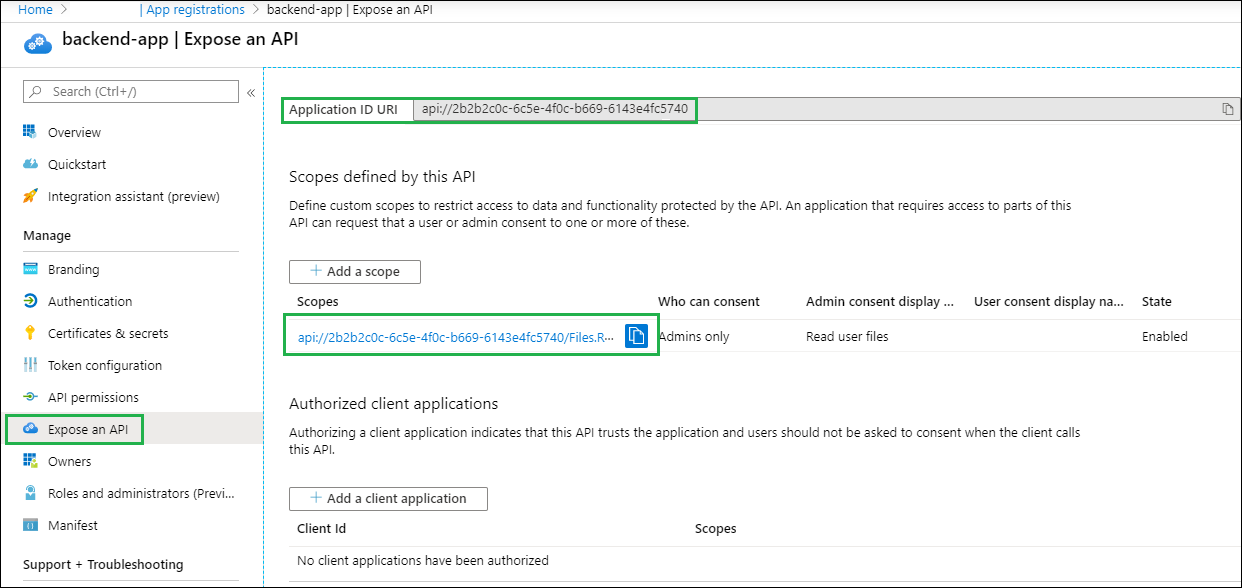Image resolution: width=1242 pixels, height=588 pixels.
Task: Copy the Application ID URI
Action: click(1227, 108)
